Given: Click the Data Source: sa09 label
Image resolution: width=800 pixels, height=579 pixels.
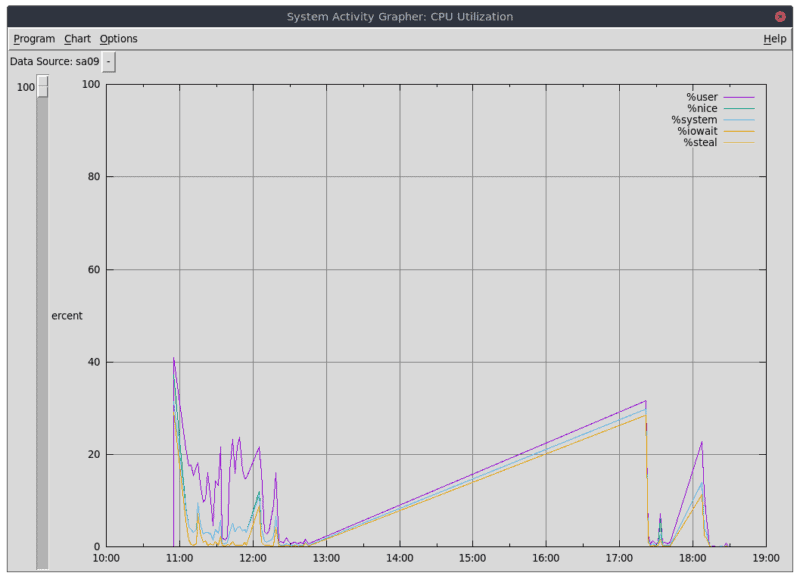Looking at the screenshot, I should coord(54,62).
